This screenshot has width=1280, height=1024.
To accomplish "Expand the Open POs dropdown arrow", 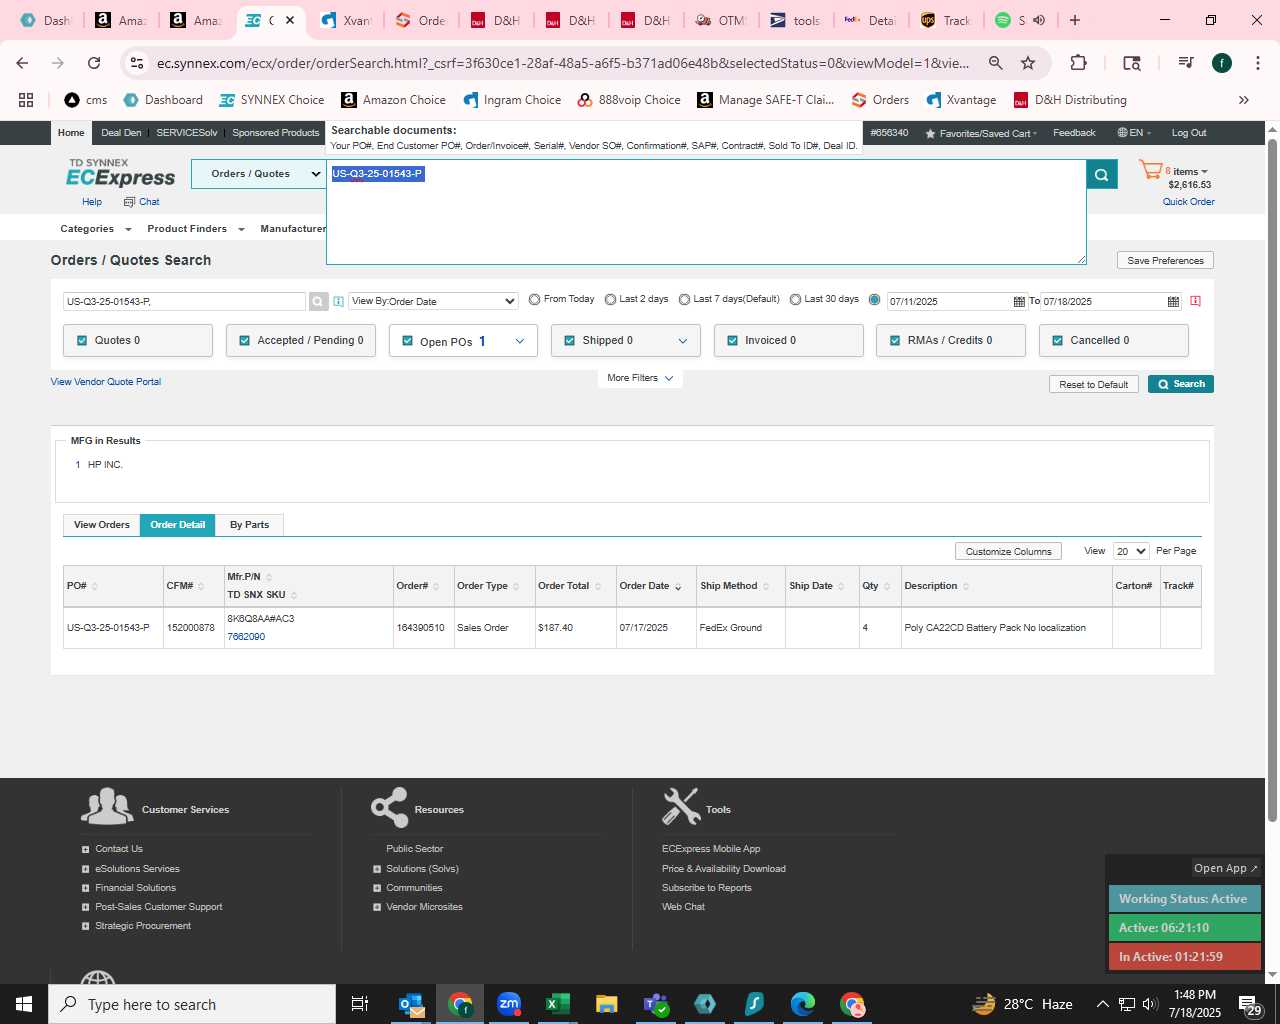I will [520, 341].
